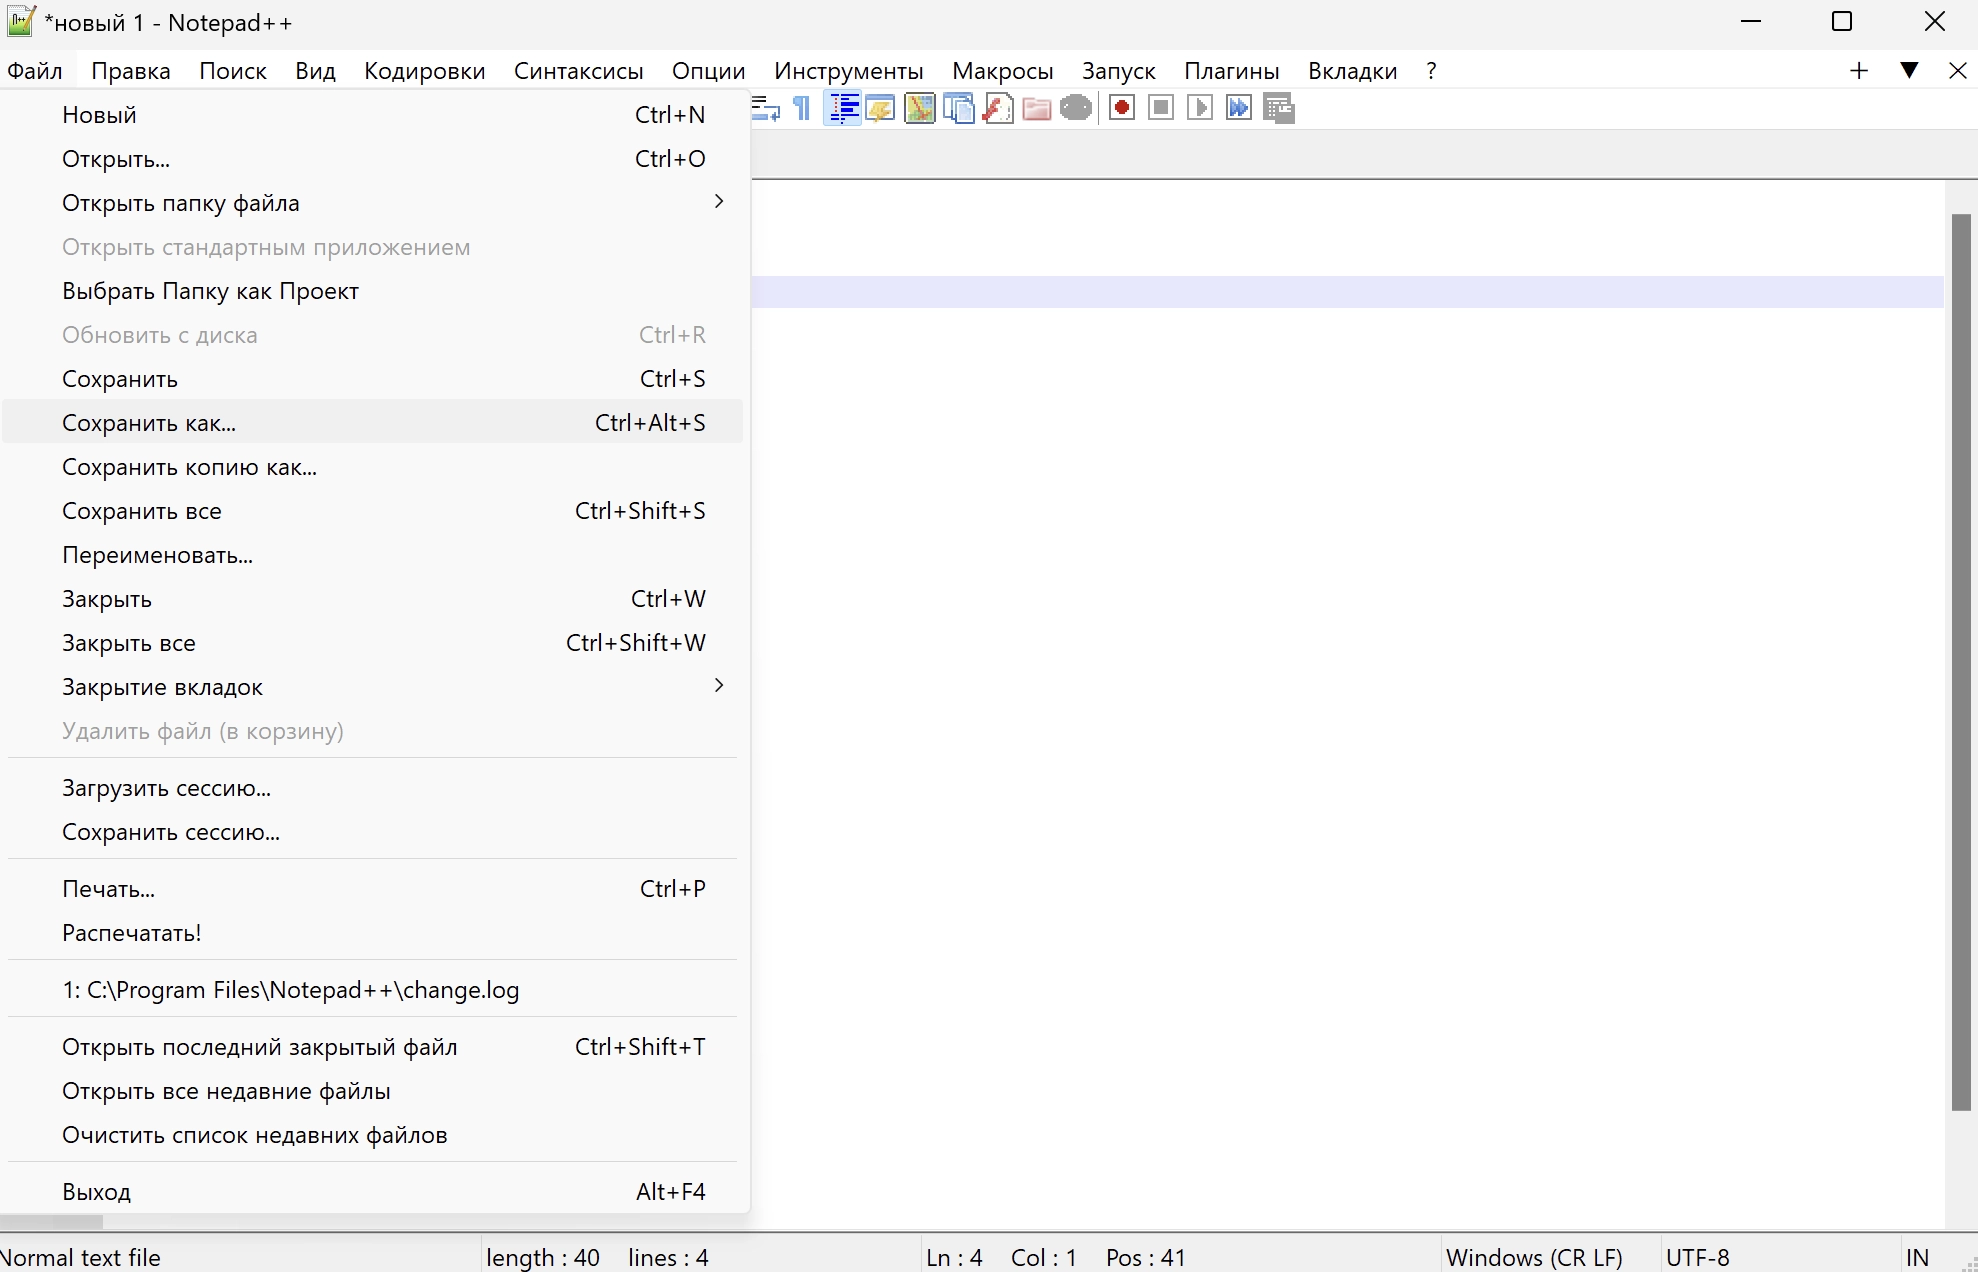Toggle the indent guide button
Viewport: 1978px width, 1272px height.
pyautogui.click(x=843, y=108)
